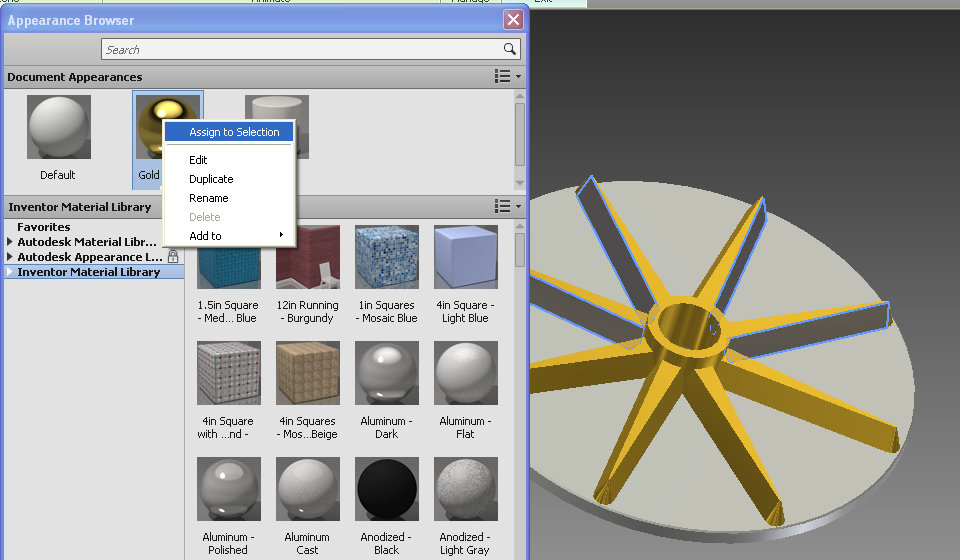Open Document Appearances view options list icon
Viewport: 960px width, 560px height.
pyautogui.click(x=508, y=77)
